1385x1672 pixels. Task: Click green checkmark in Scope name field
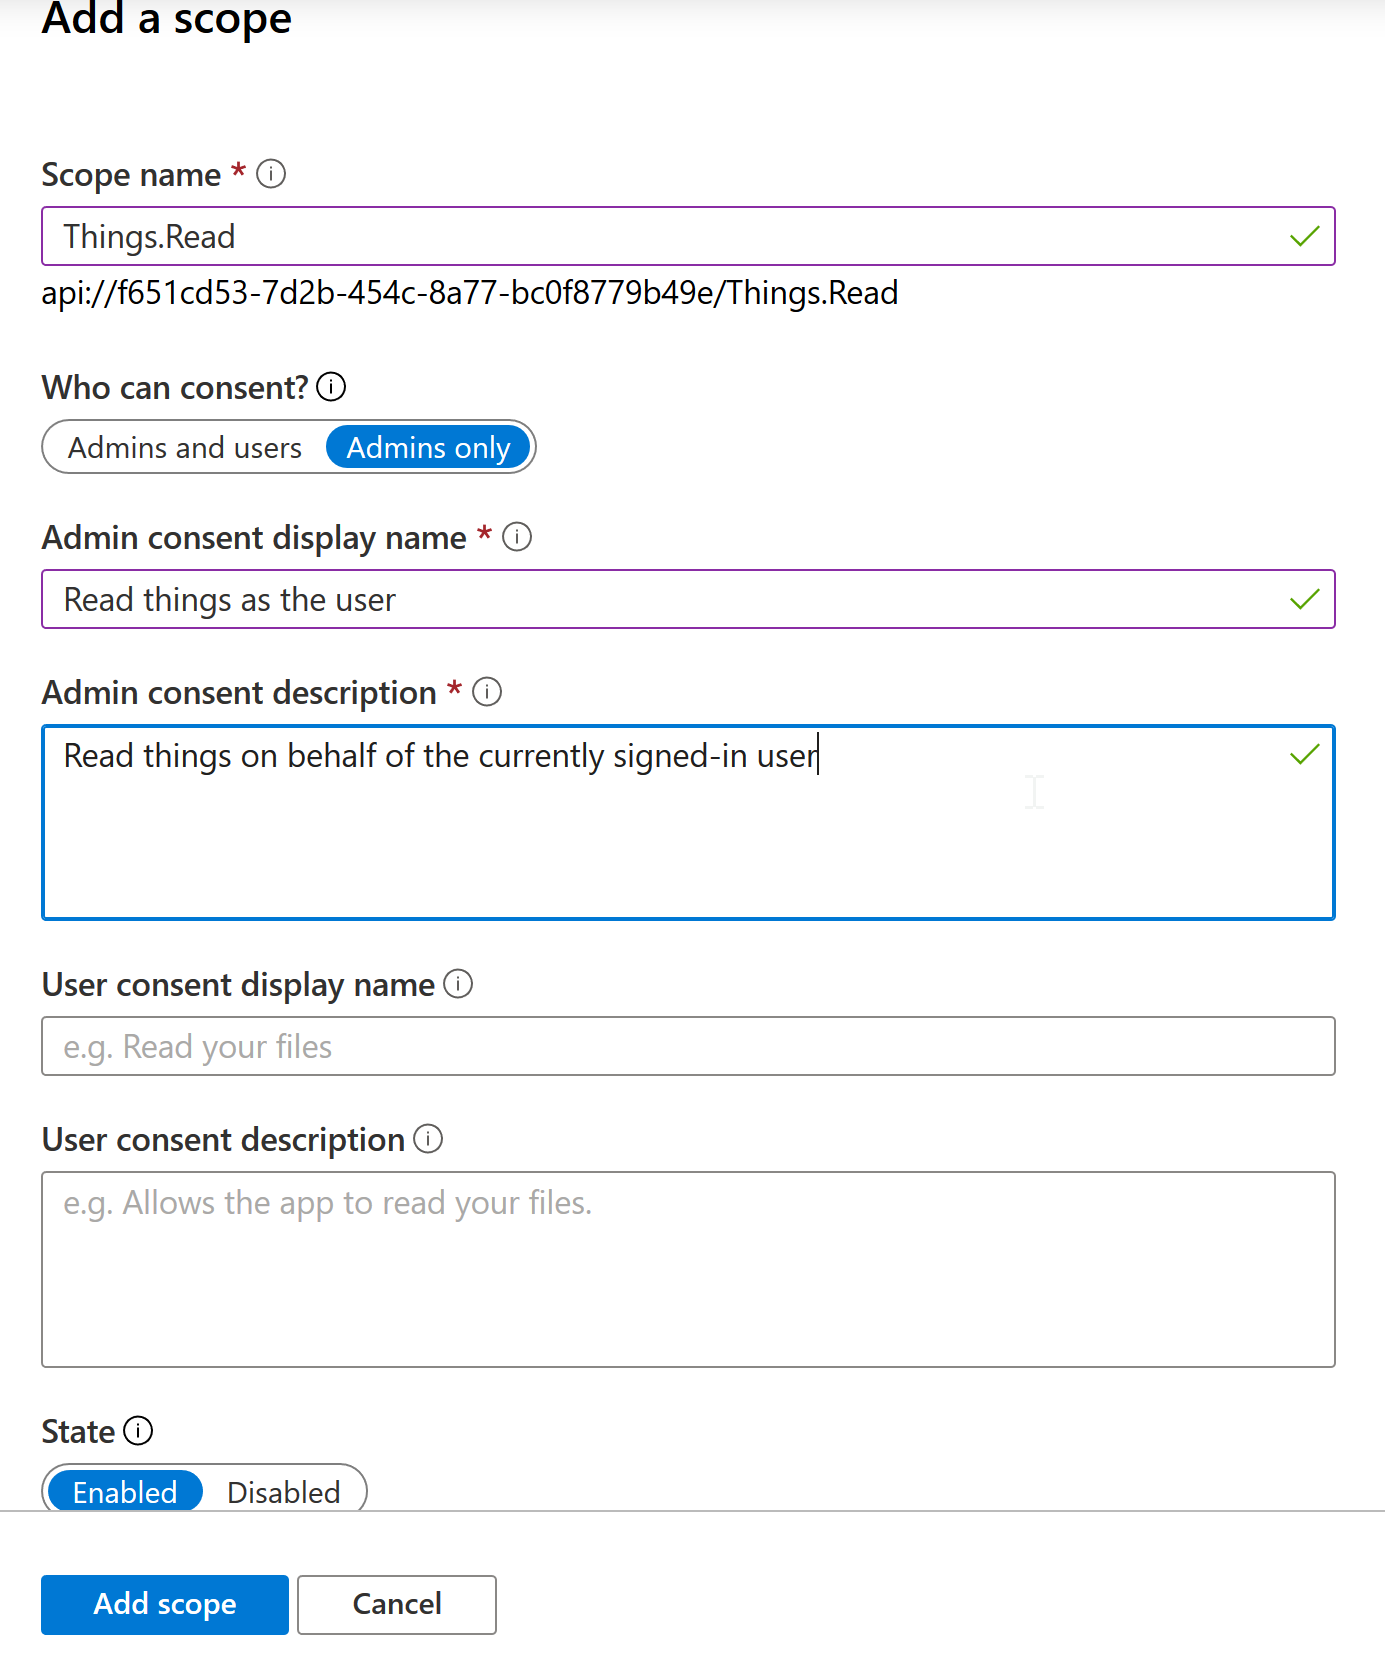pyautogui.click(x=1304, y=237)
